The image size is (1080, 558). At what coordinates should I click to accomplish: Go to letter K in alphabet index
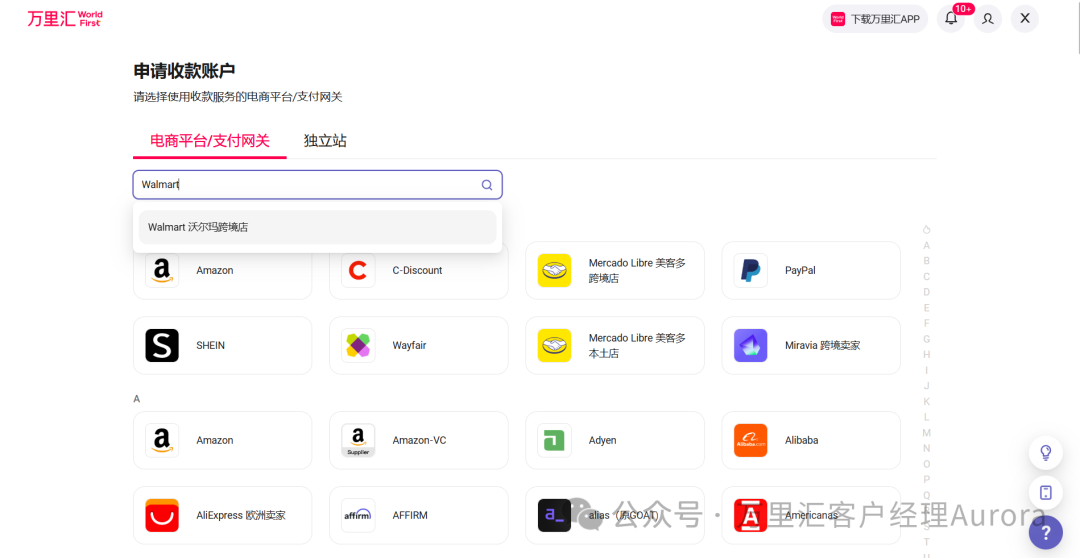tap(926, 402)
